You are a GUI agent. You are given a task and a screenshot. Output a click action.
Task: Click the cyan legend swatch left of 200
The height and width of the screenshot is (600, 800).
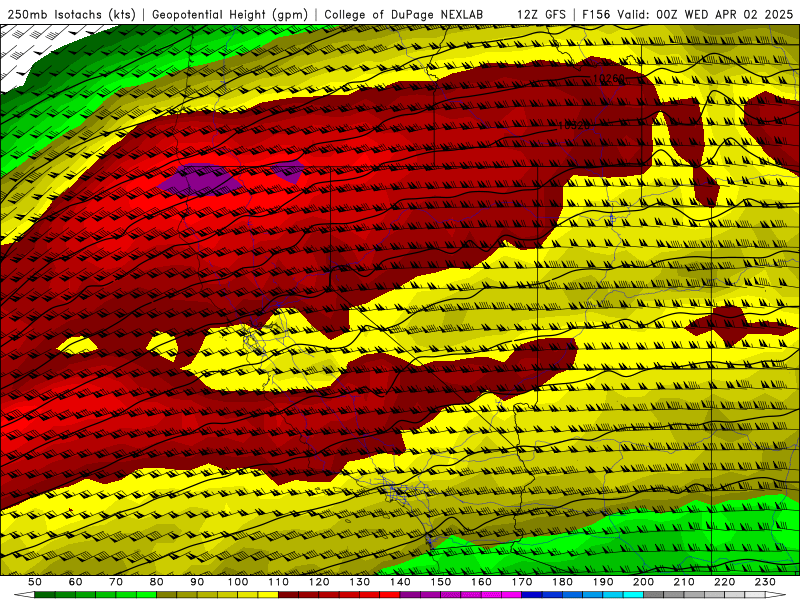(633, 595)
